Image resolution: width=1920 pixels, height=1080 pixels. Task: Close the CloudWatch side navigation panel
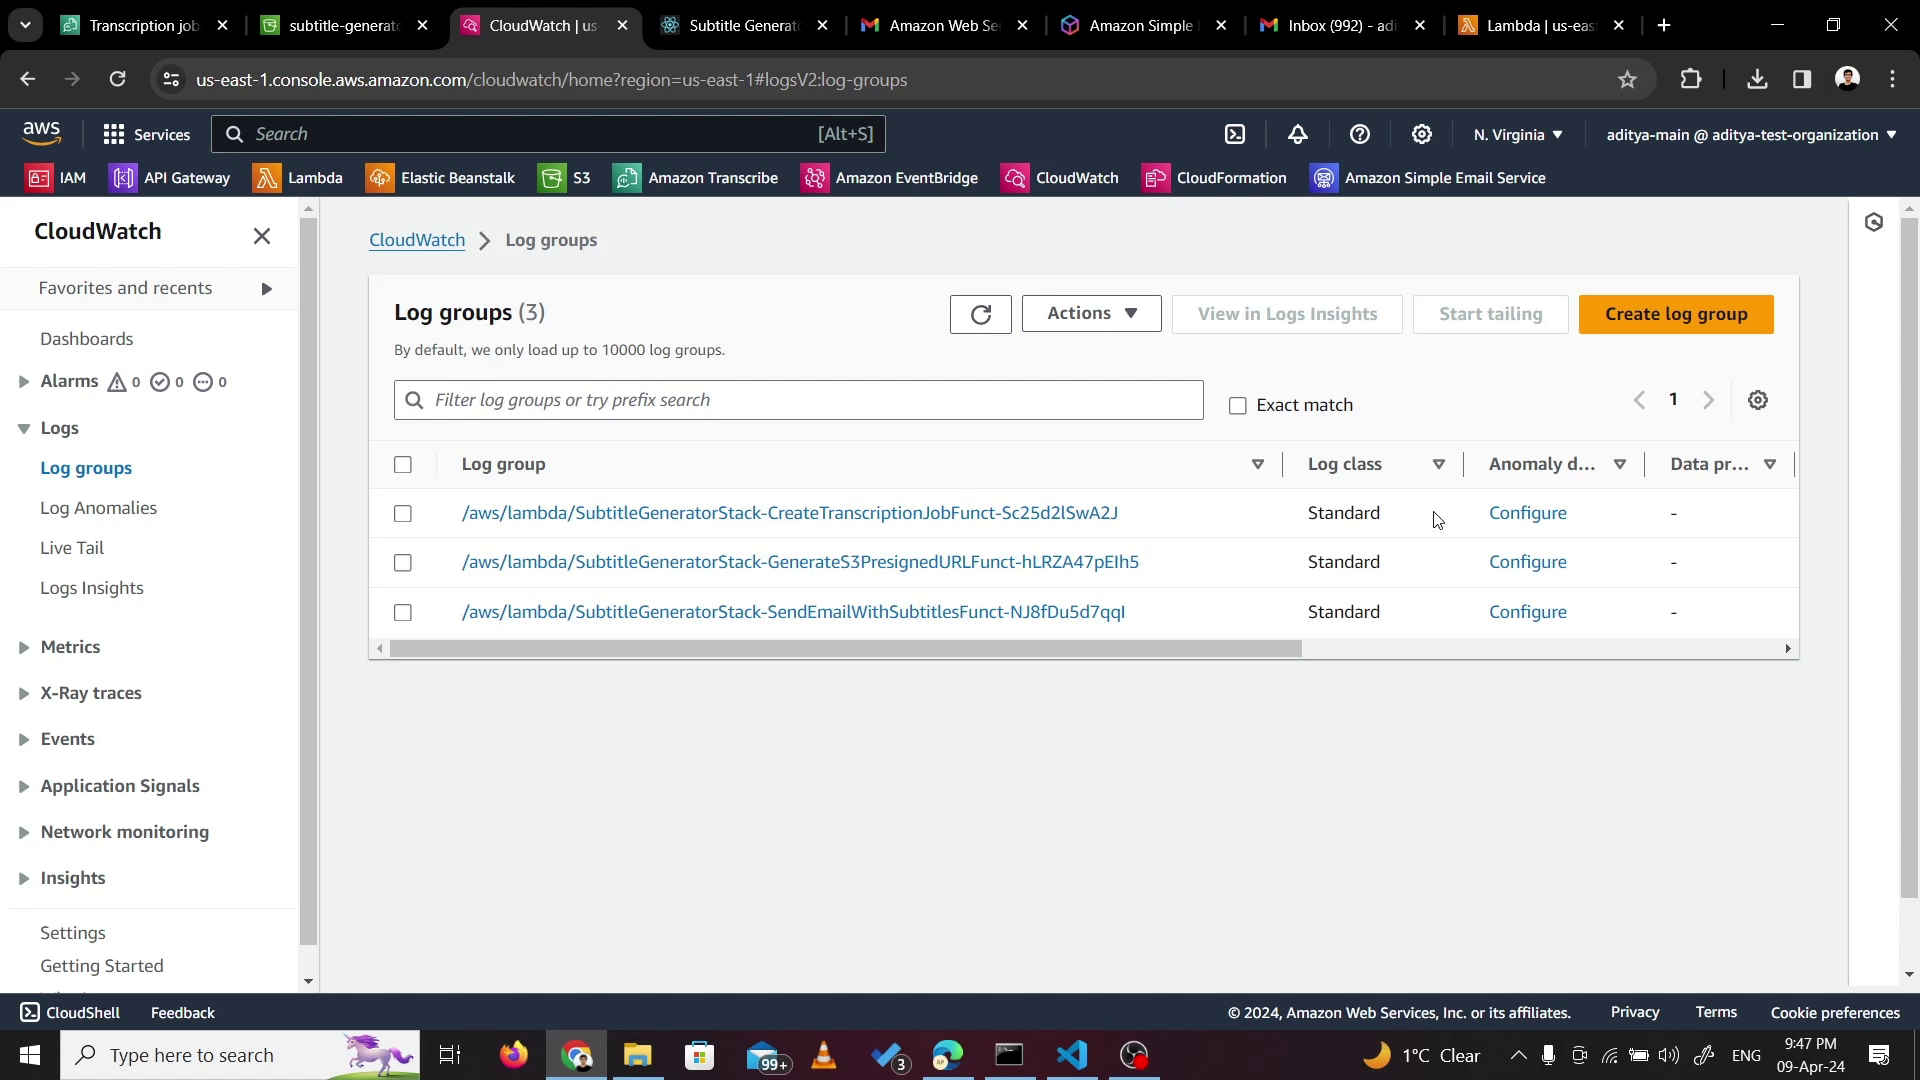pyautogui.click(x=262, y=236)
